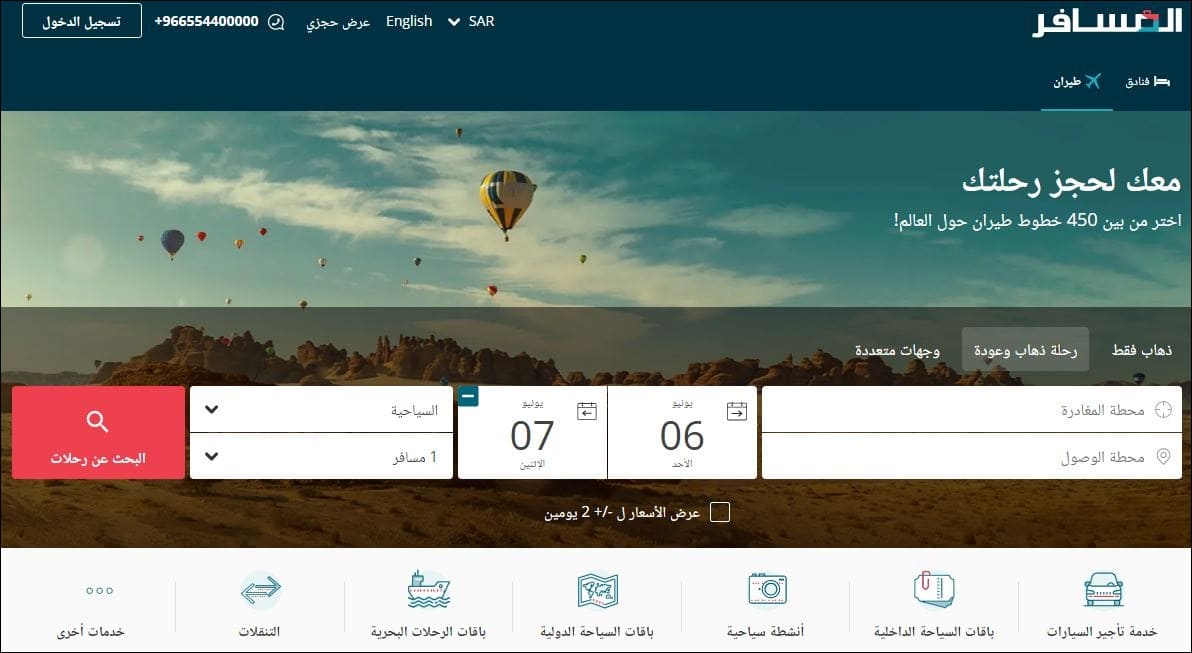1192x653 pixels.
Task: Open tourist activities camera icon
Action: 767,589
